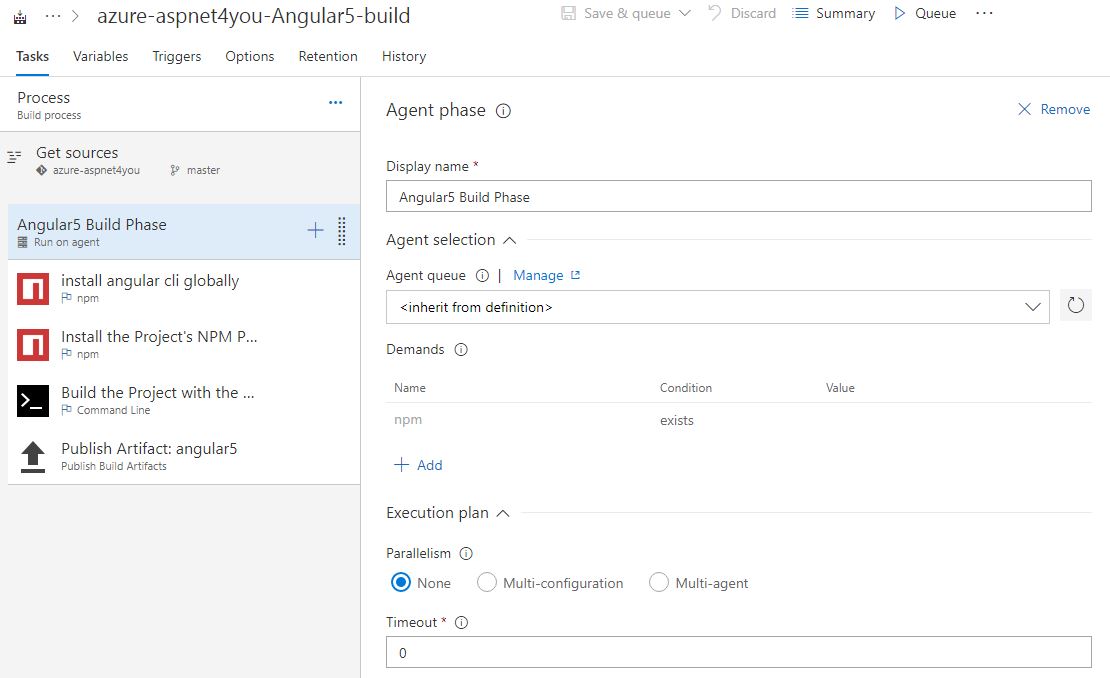1110x678 pixels.
Task: Select the Command Line task icon
Action: (x=33, y=401)
